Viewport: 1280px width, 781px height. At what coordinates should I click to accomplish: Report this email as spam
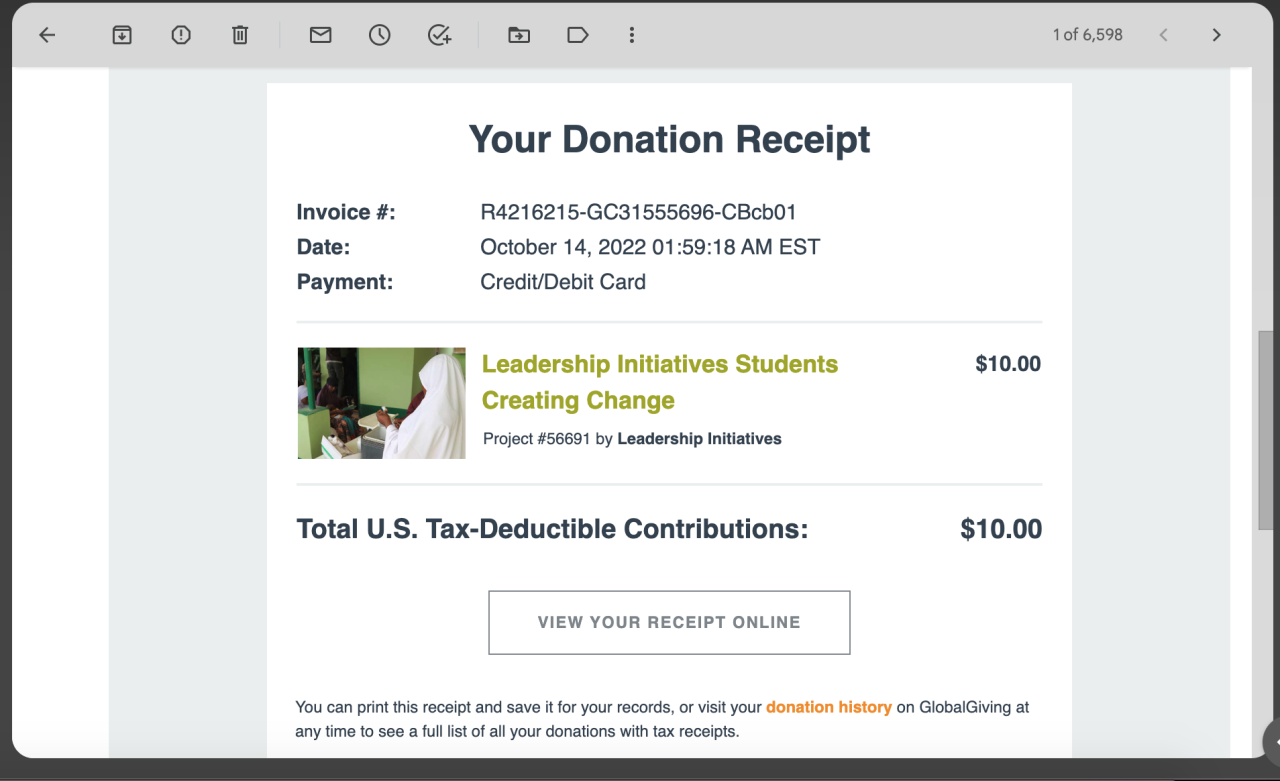coord(181,35)
